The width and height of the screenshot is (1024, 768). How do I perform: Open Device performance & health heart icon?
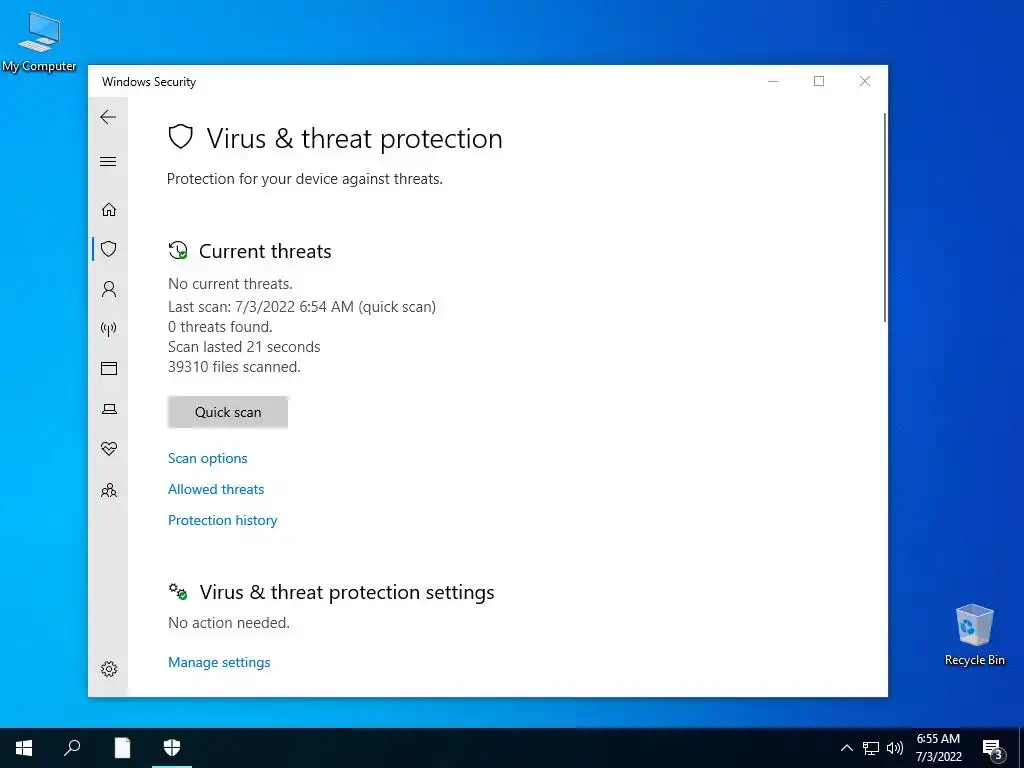(x=109, y=449)
